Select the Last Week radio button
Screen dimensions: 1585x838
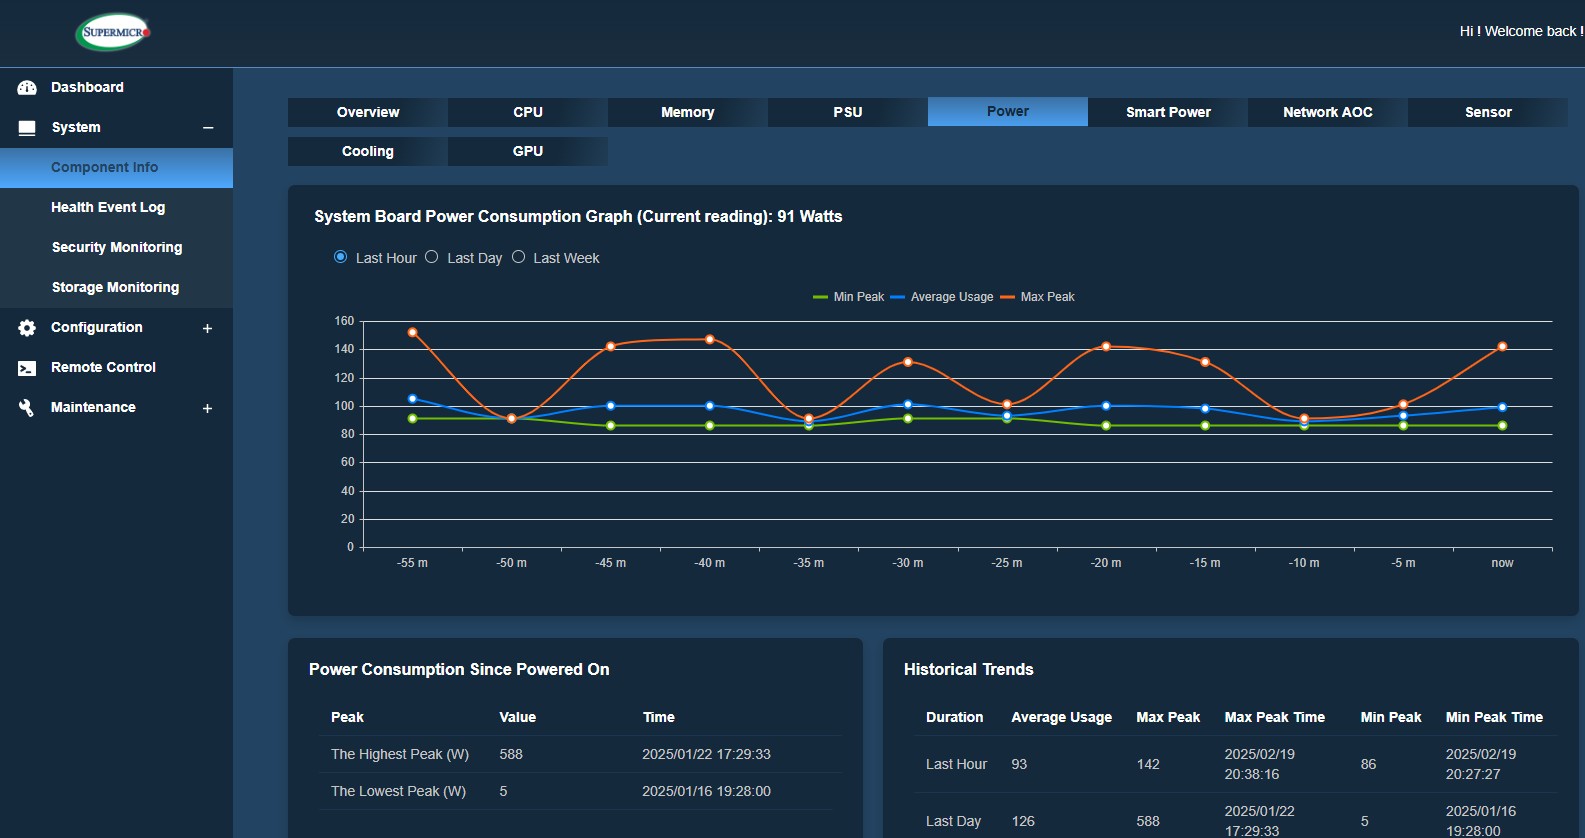pos(518,257)
